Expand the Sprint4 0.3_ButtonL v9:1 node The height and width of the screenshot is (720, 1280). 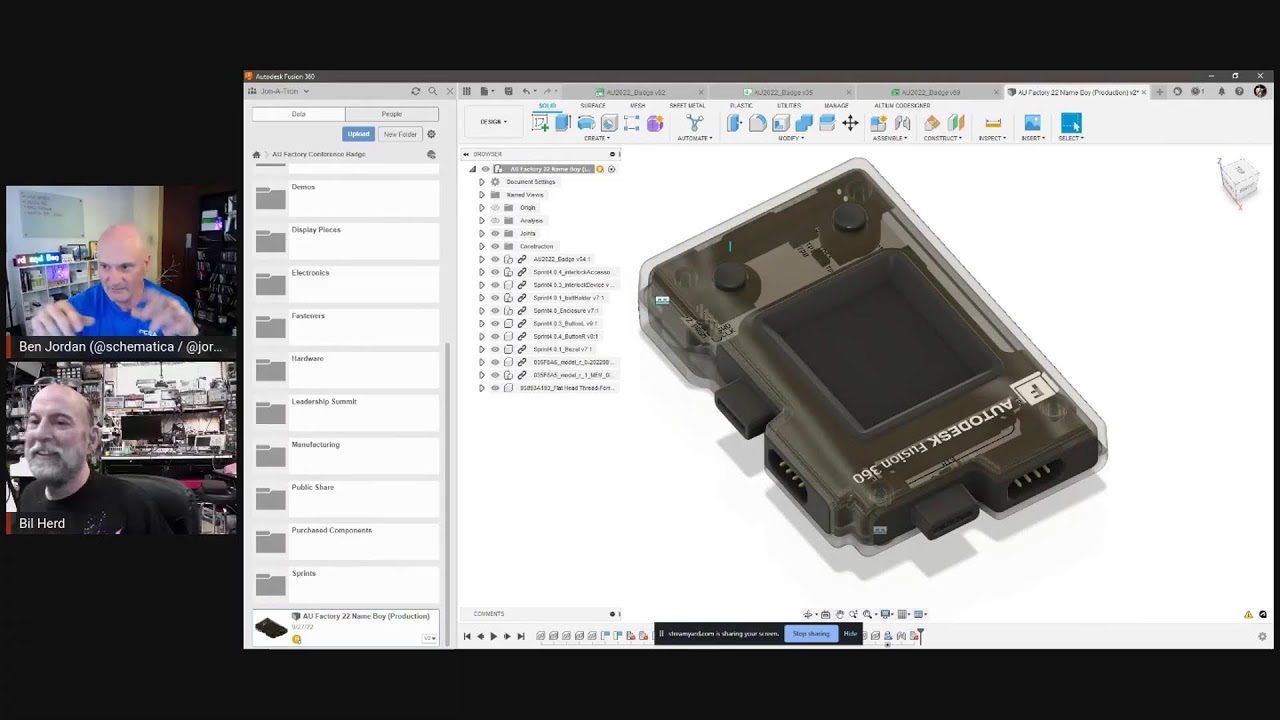pyautogui.click(x=482, y=323)
